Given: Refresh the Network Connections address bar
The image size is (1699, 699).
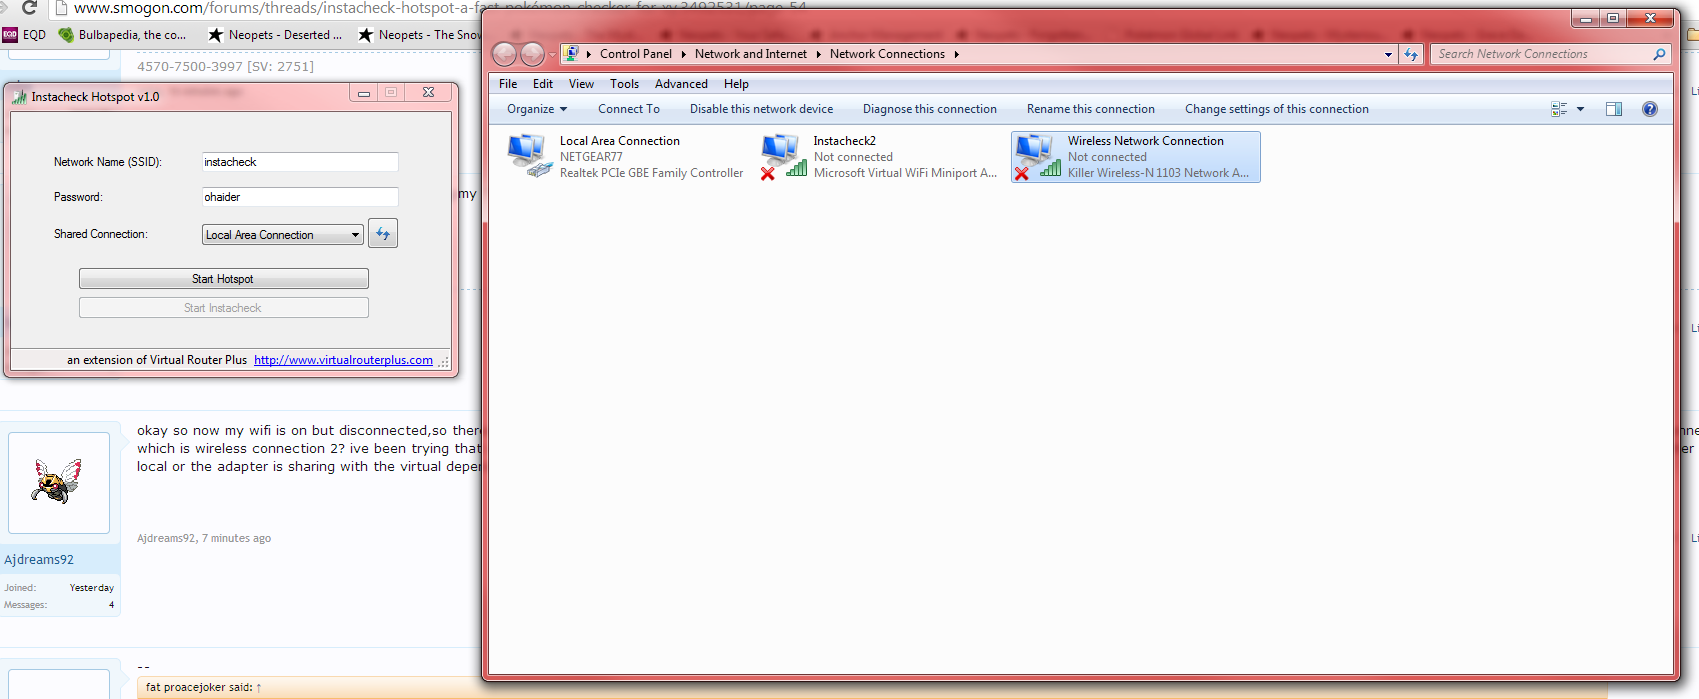Looking at the screenshot, I should tap(1411, 54).
